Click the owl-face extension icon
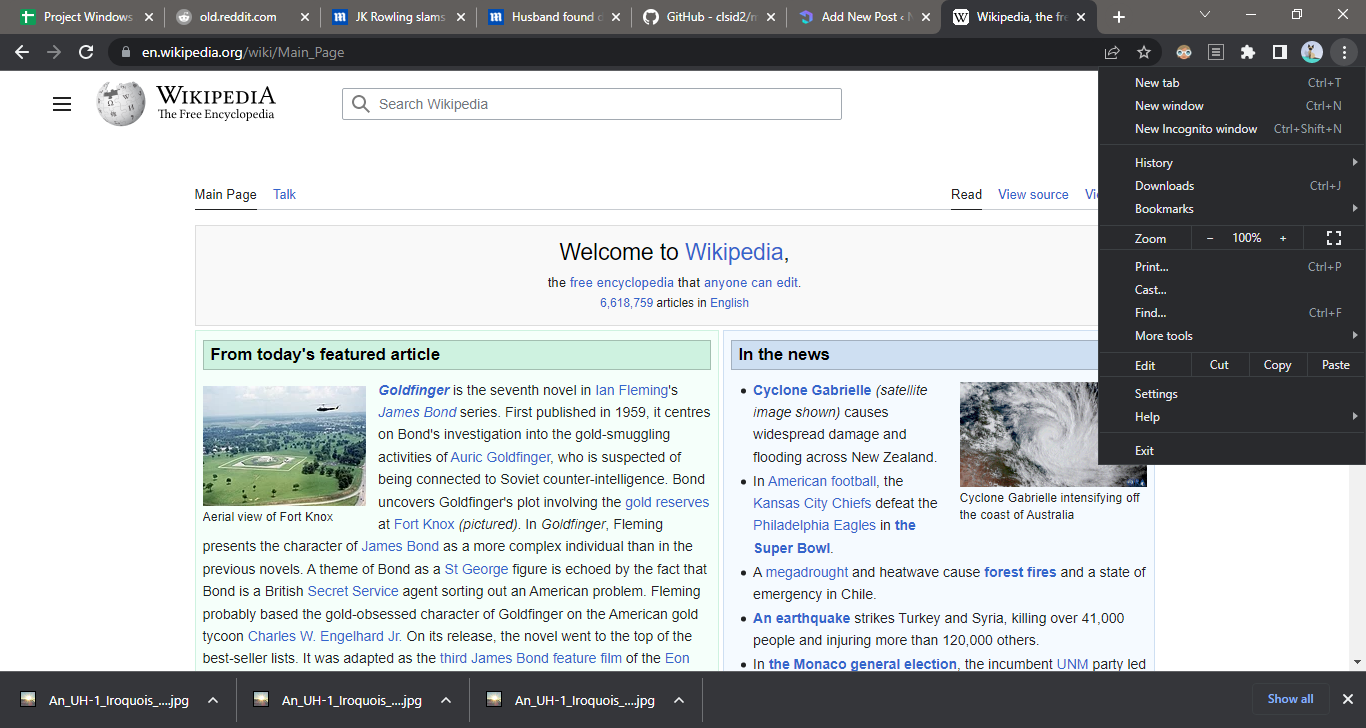The width and height of the screenshot is (1366, 728). (x=1183, y=52)
